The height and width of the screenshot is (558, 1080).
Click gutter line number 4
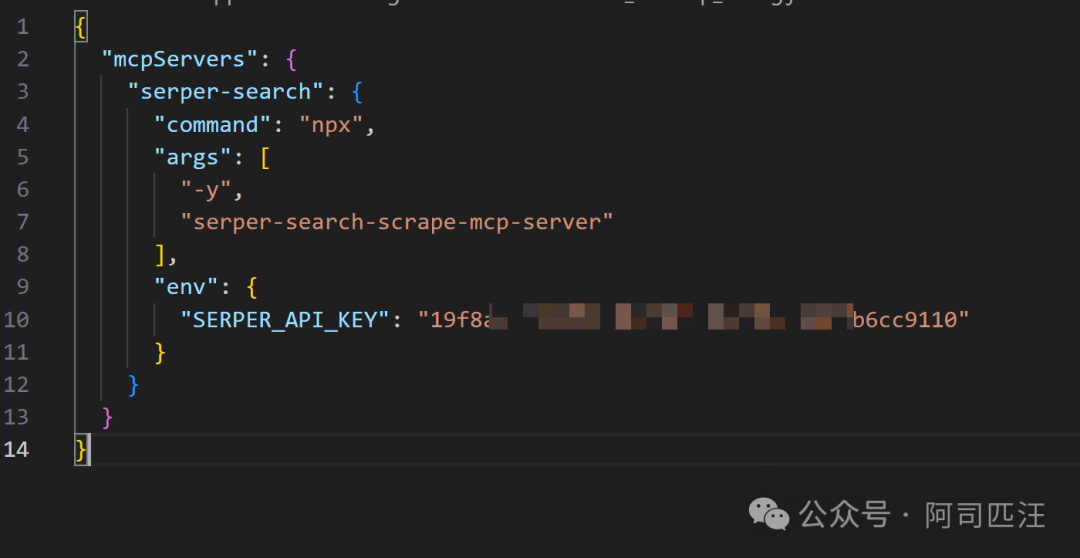coord(23,125)
